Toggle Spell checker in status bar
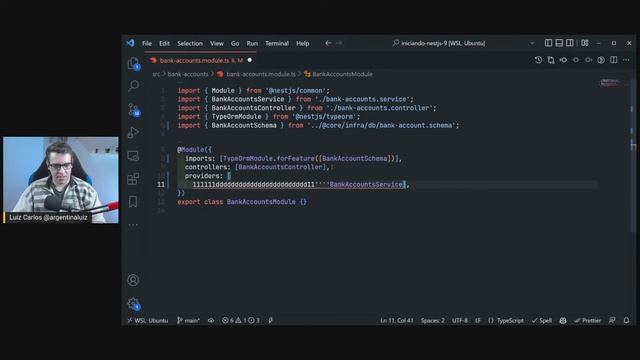This screenshot has width=640, height=360. 542,320
